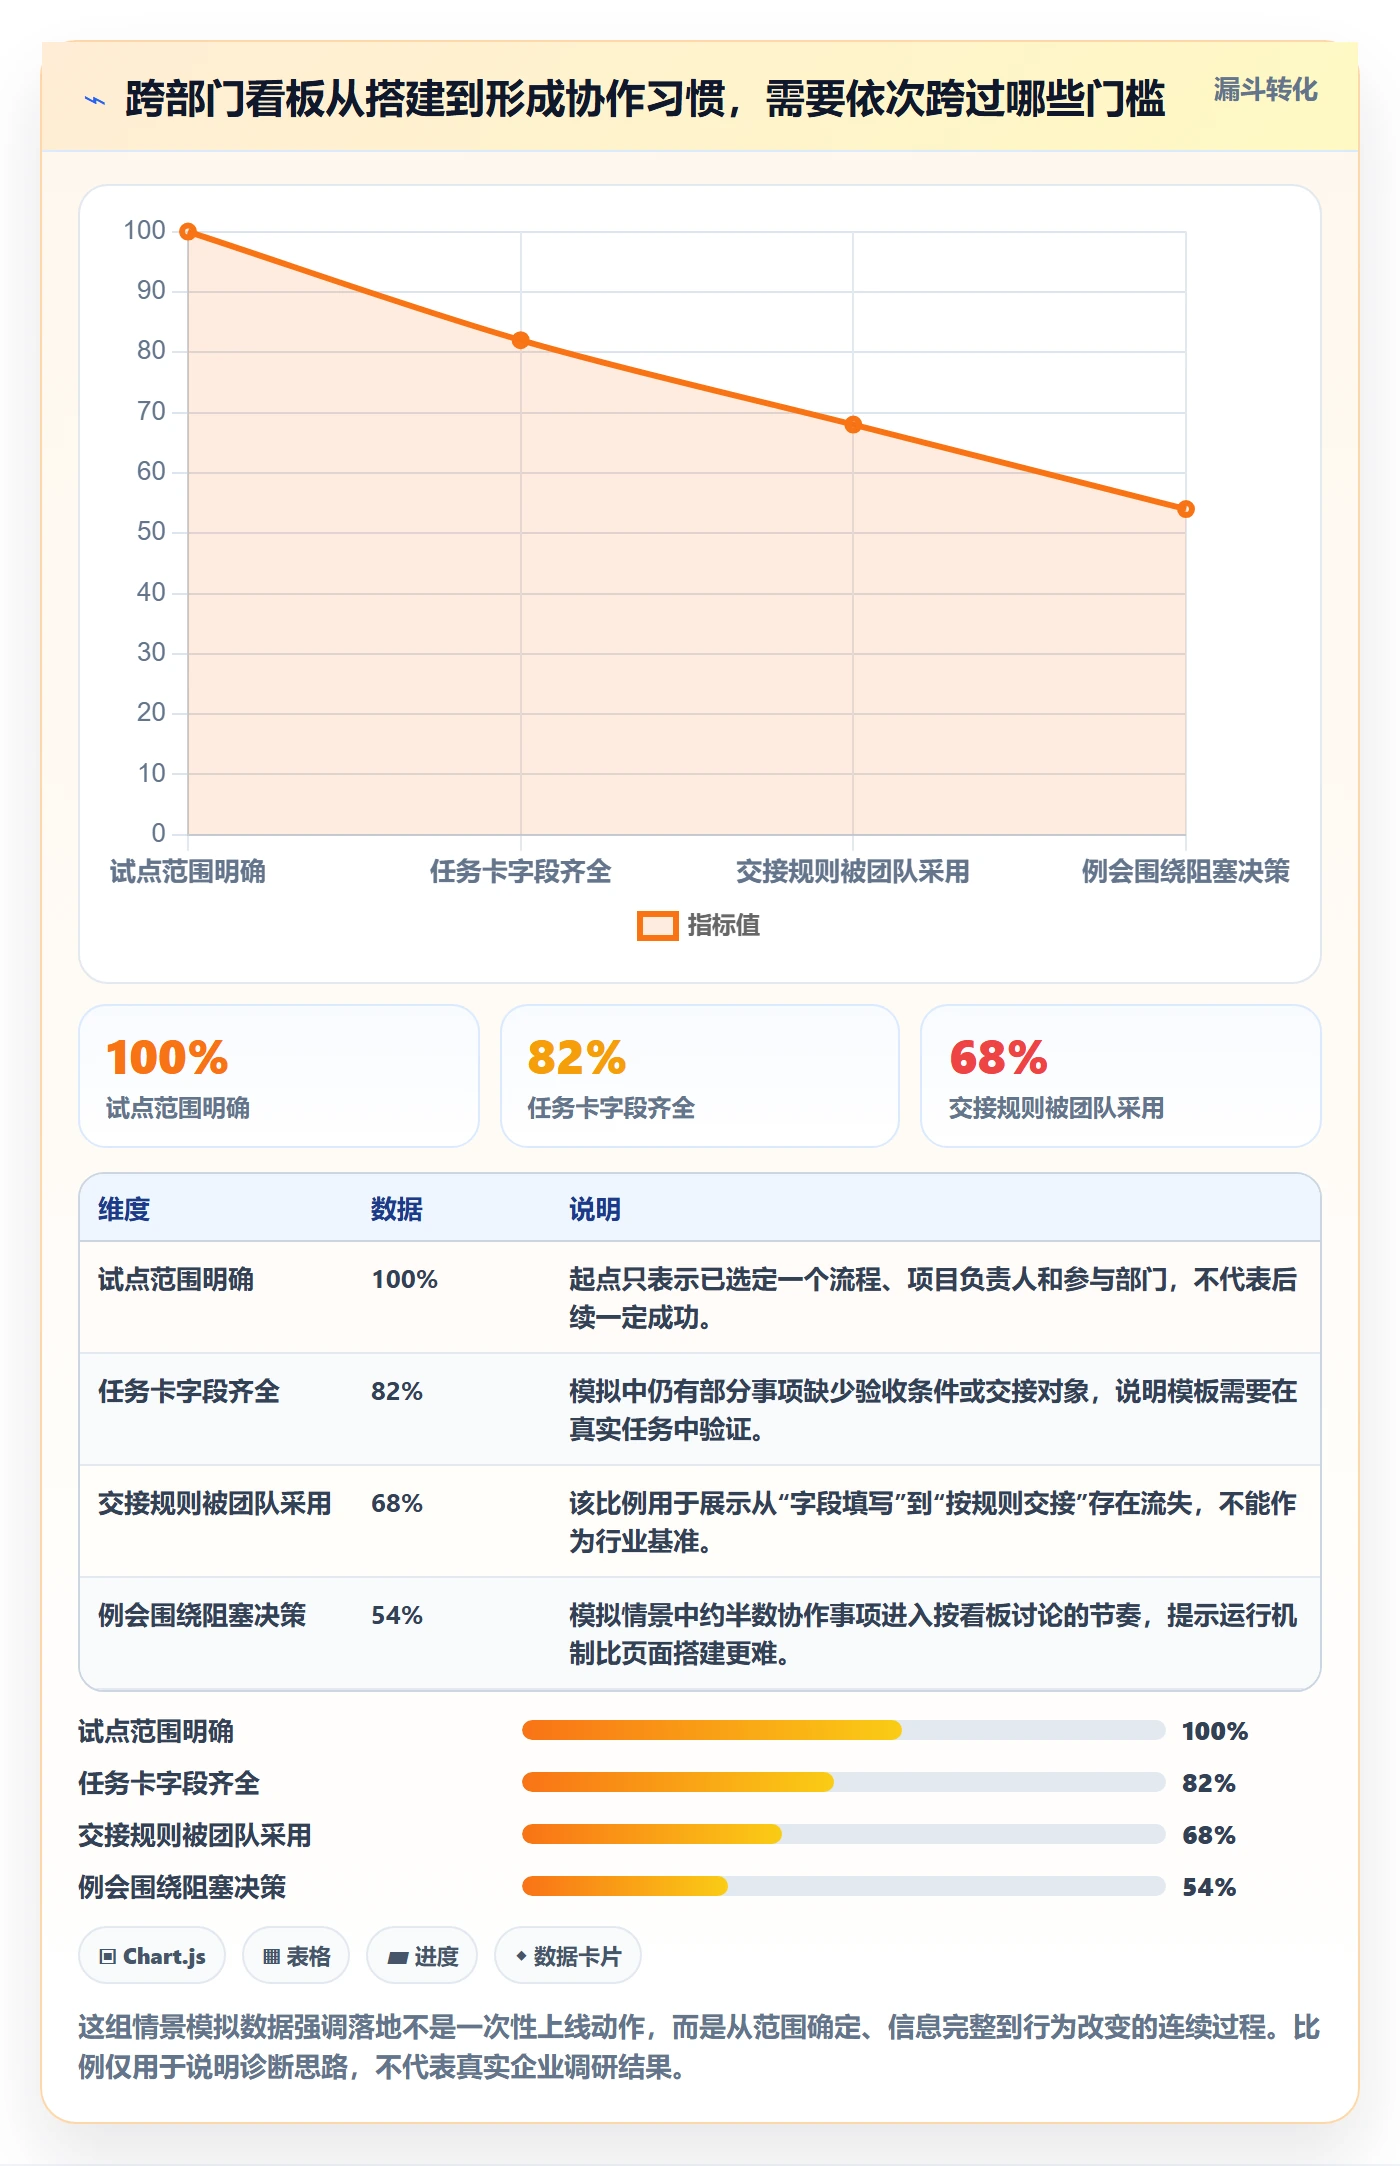Click the 82% progress bar percentage label

(1209, 1783)
